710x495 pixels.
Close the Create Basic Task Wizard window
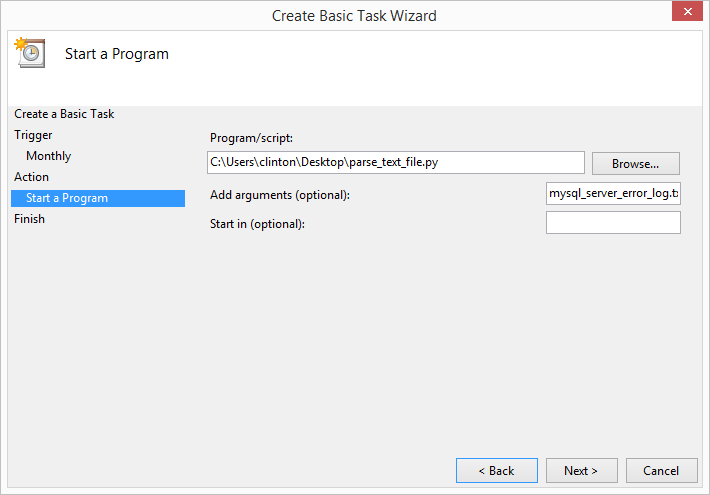(x=687, y=11)
